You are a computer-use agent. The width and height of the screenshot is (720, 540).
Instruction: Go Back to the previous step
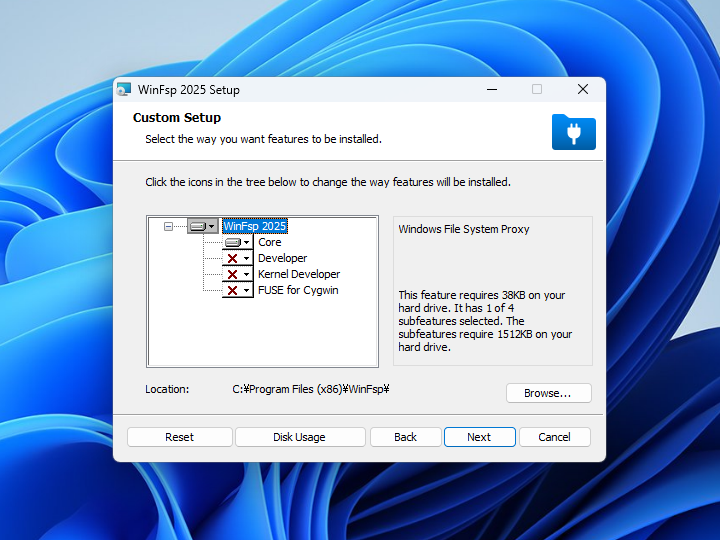405,437
